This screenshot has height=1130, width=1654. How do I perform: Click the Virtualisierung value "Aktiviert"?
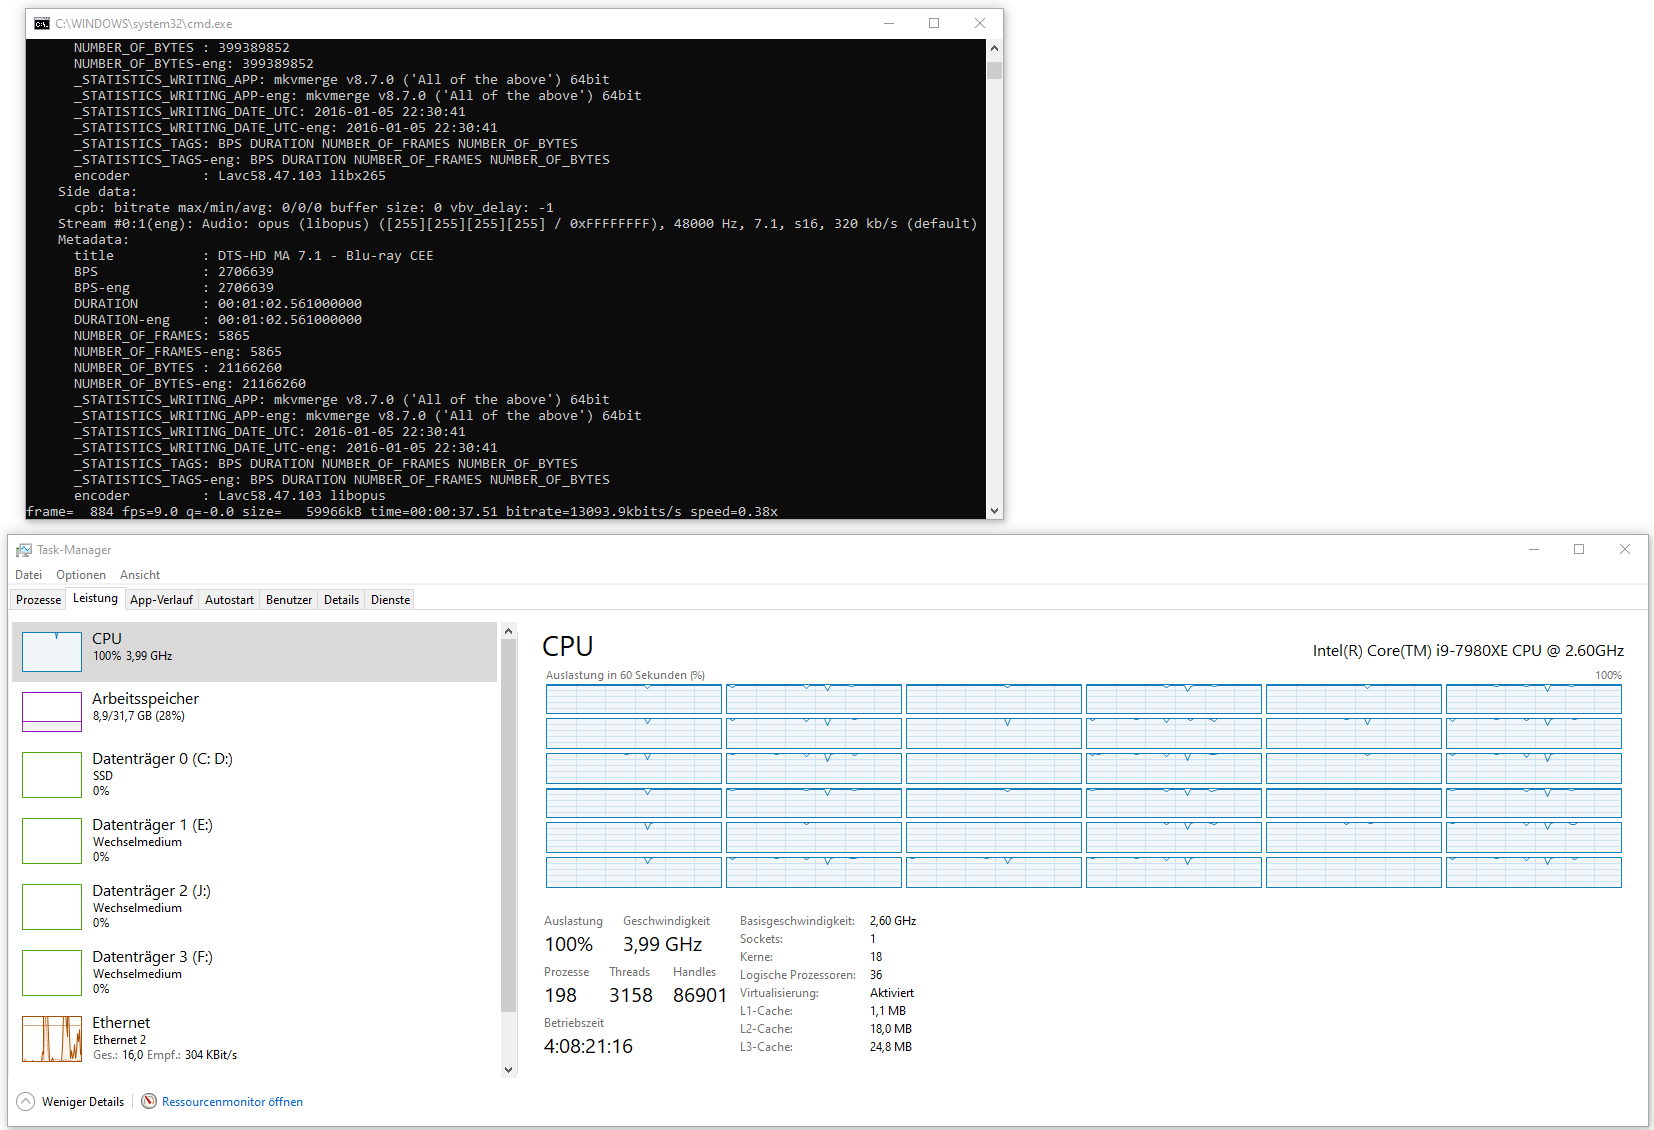pos(892,993)
